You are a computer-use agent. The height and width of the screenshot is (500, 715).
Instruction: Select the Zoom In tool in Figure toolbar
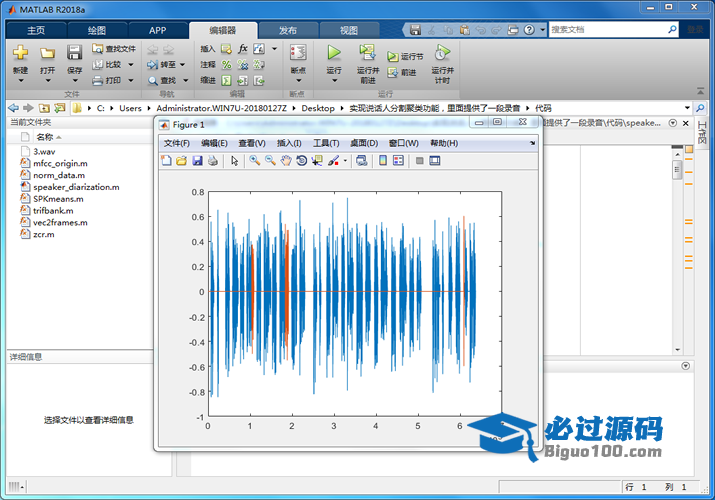pyautogui.click(x=255, y=160)
